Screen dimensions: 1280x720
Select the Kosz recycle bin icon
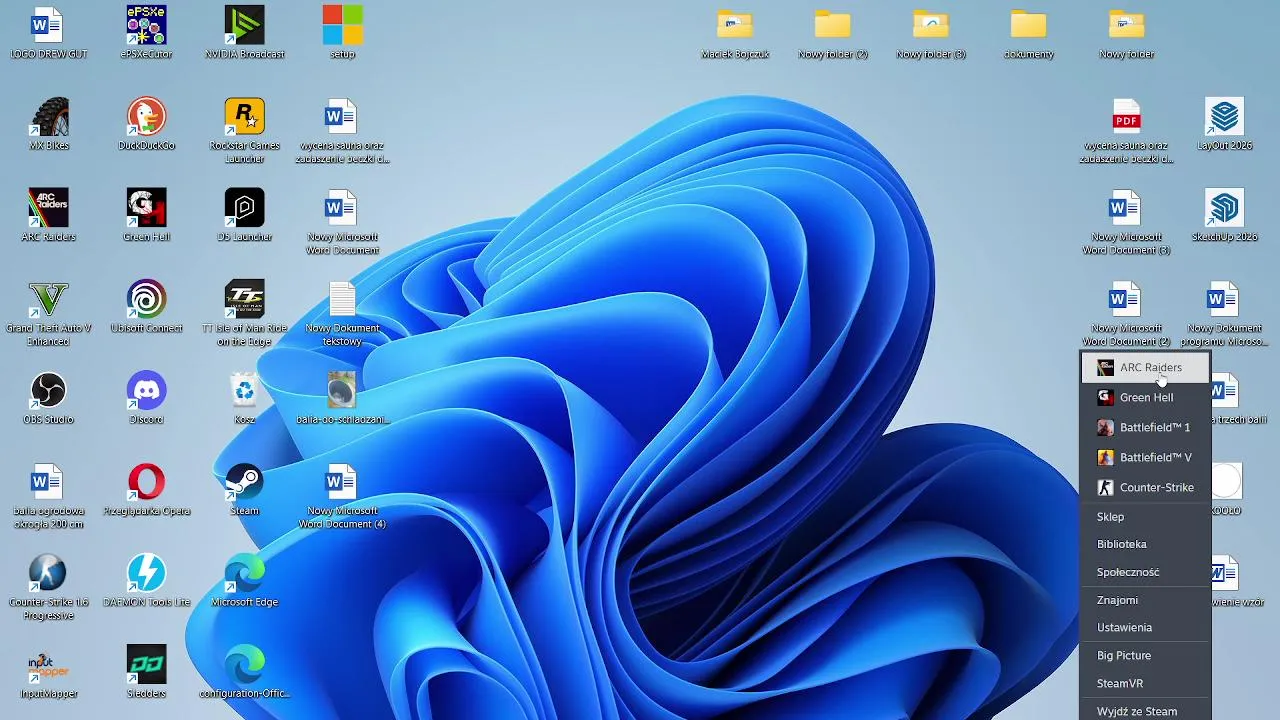245,398
